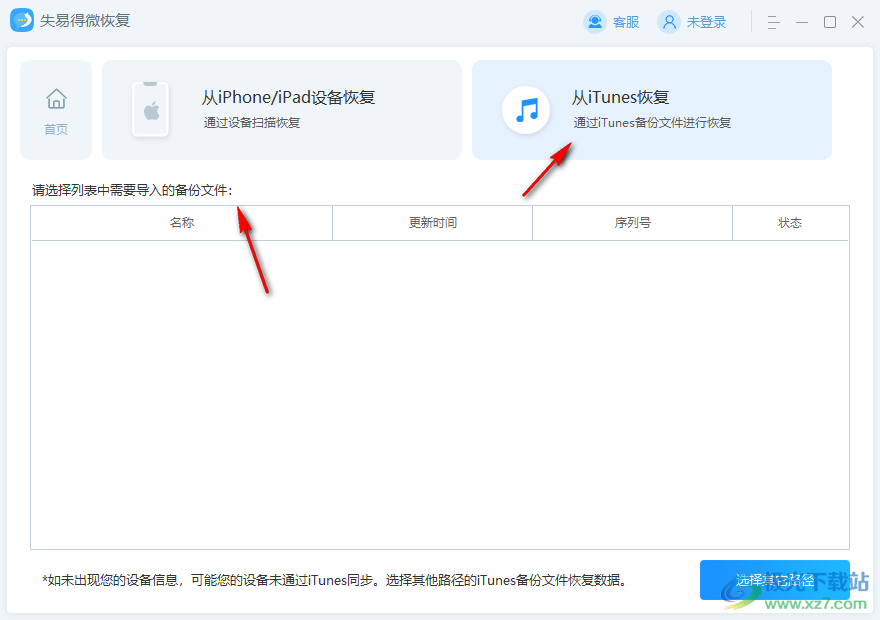Close the application window

pos(858,22)
